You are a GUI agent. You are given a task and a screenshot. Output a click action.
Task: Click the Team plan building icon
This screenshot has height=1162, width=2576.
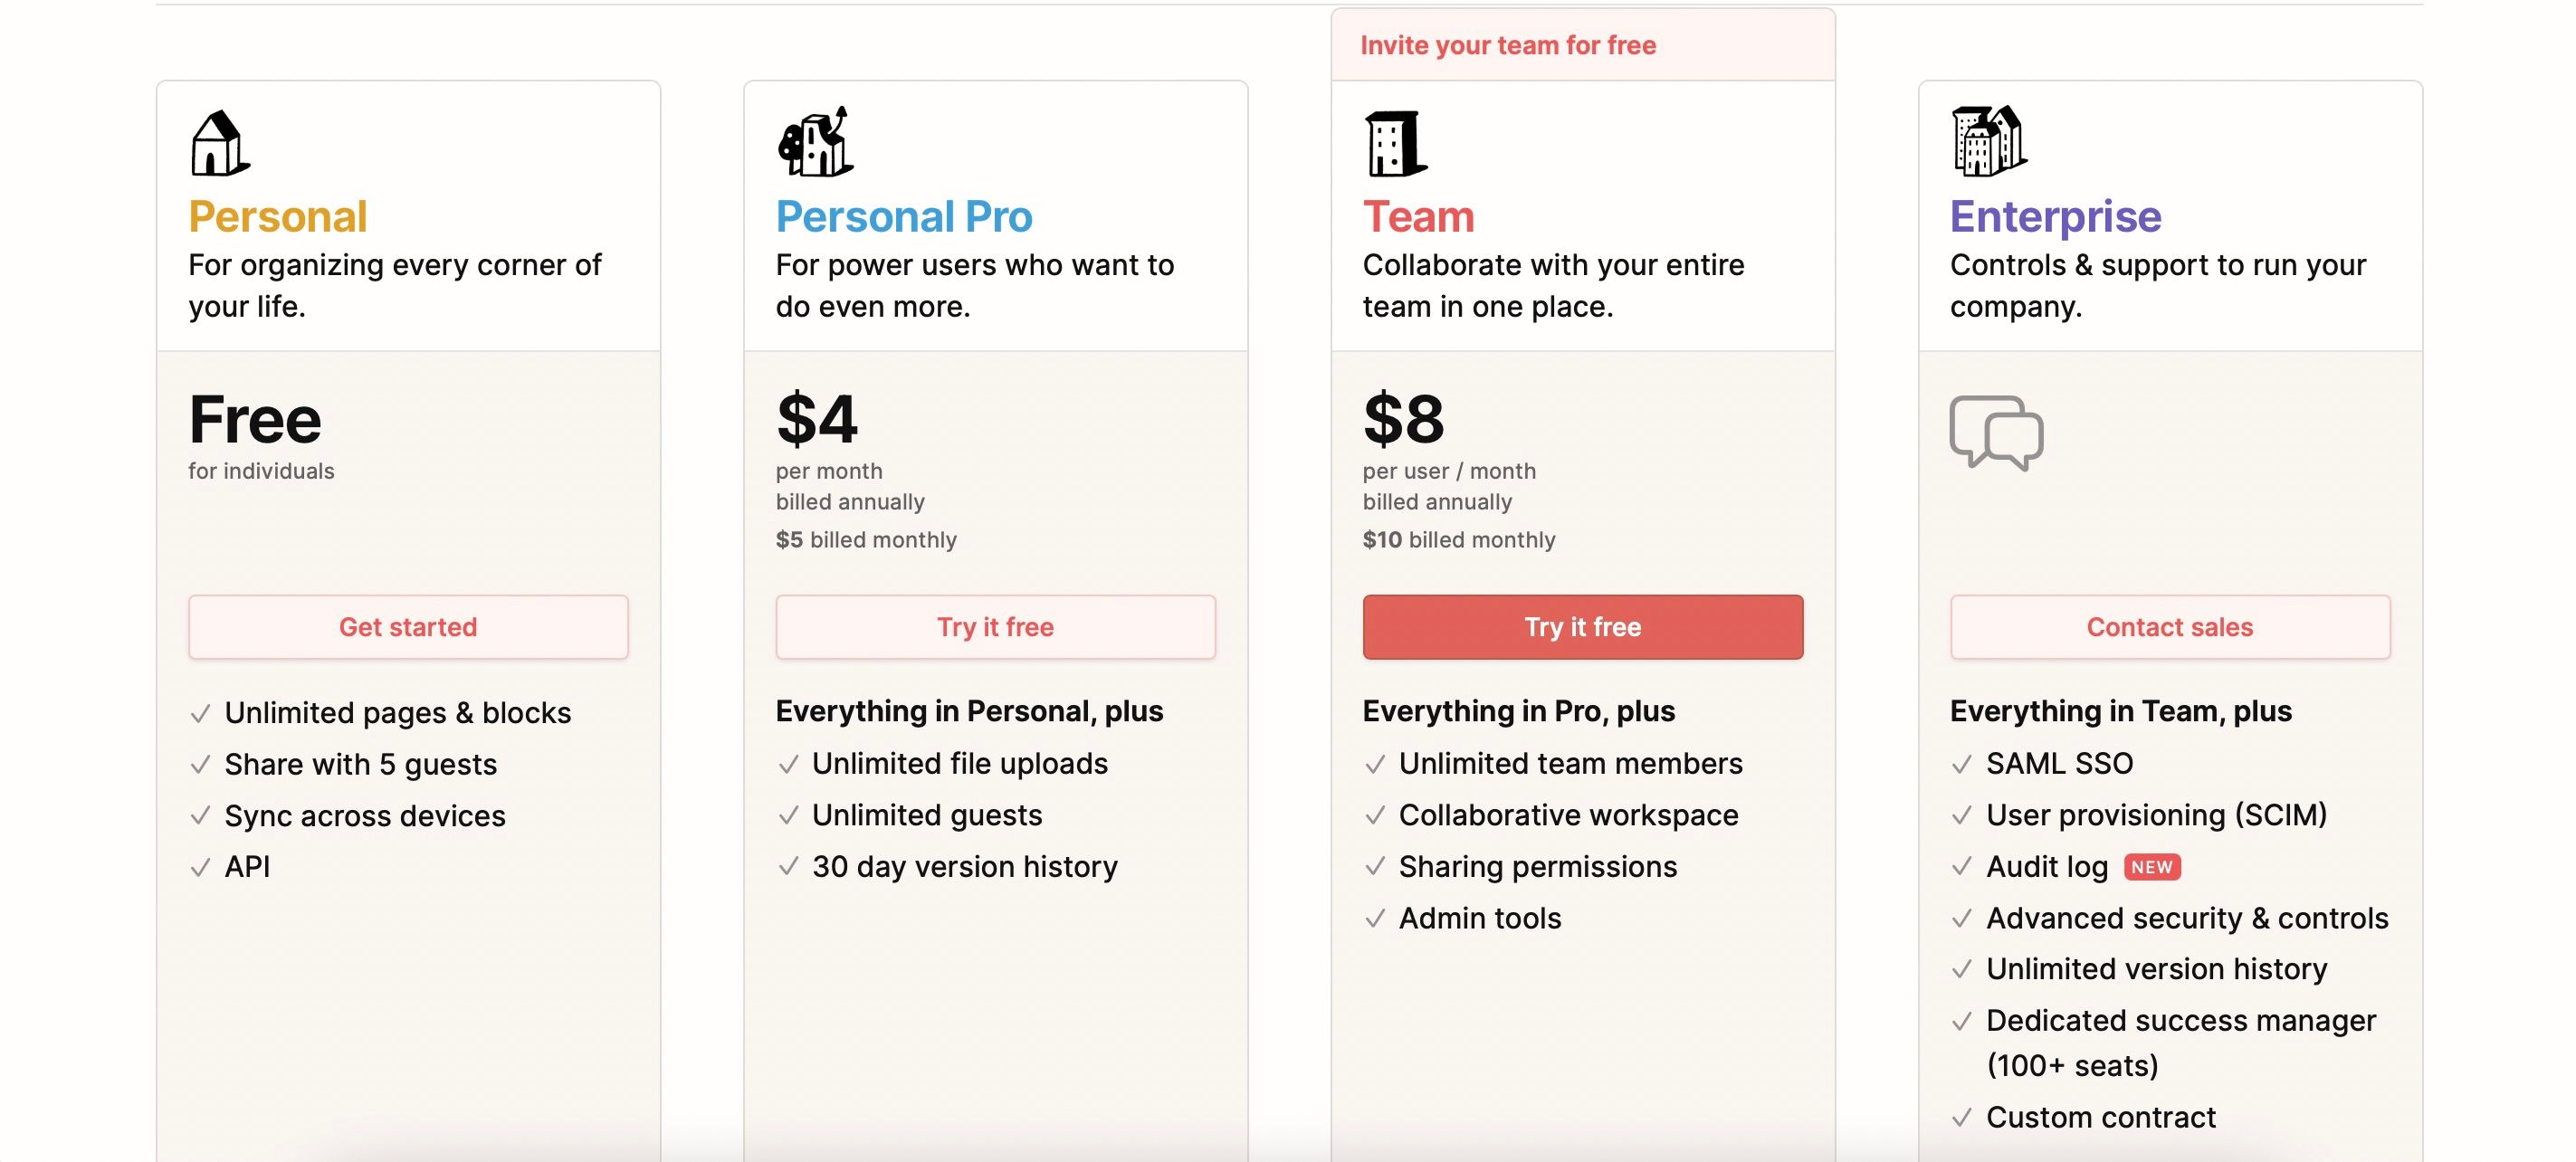pos(1395,143)
